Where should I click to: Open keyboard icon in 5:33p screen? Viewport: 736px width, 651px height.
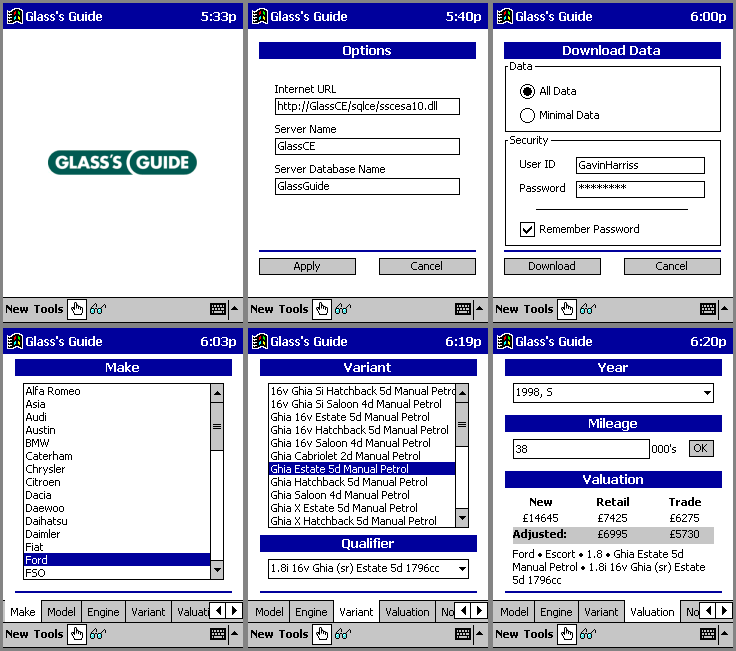tap(218, 309)
